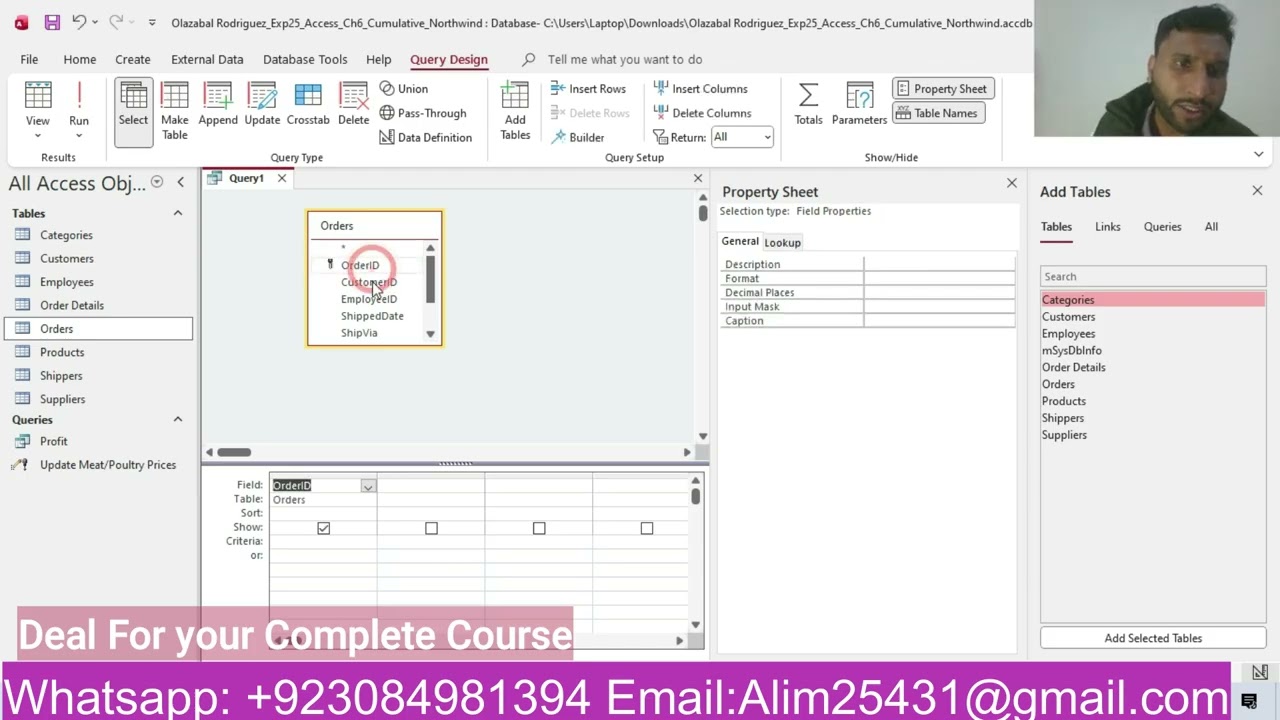Choose the Append query type
Viewport: 1280px width, 720px height.
pos(218,104)
